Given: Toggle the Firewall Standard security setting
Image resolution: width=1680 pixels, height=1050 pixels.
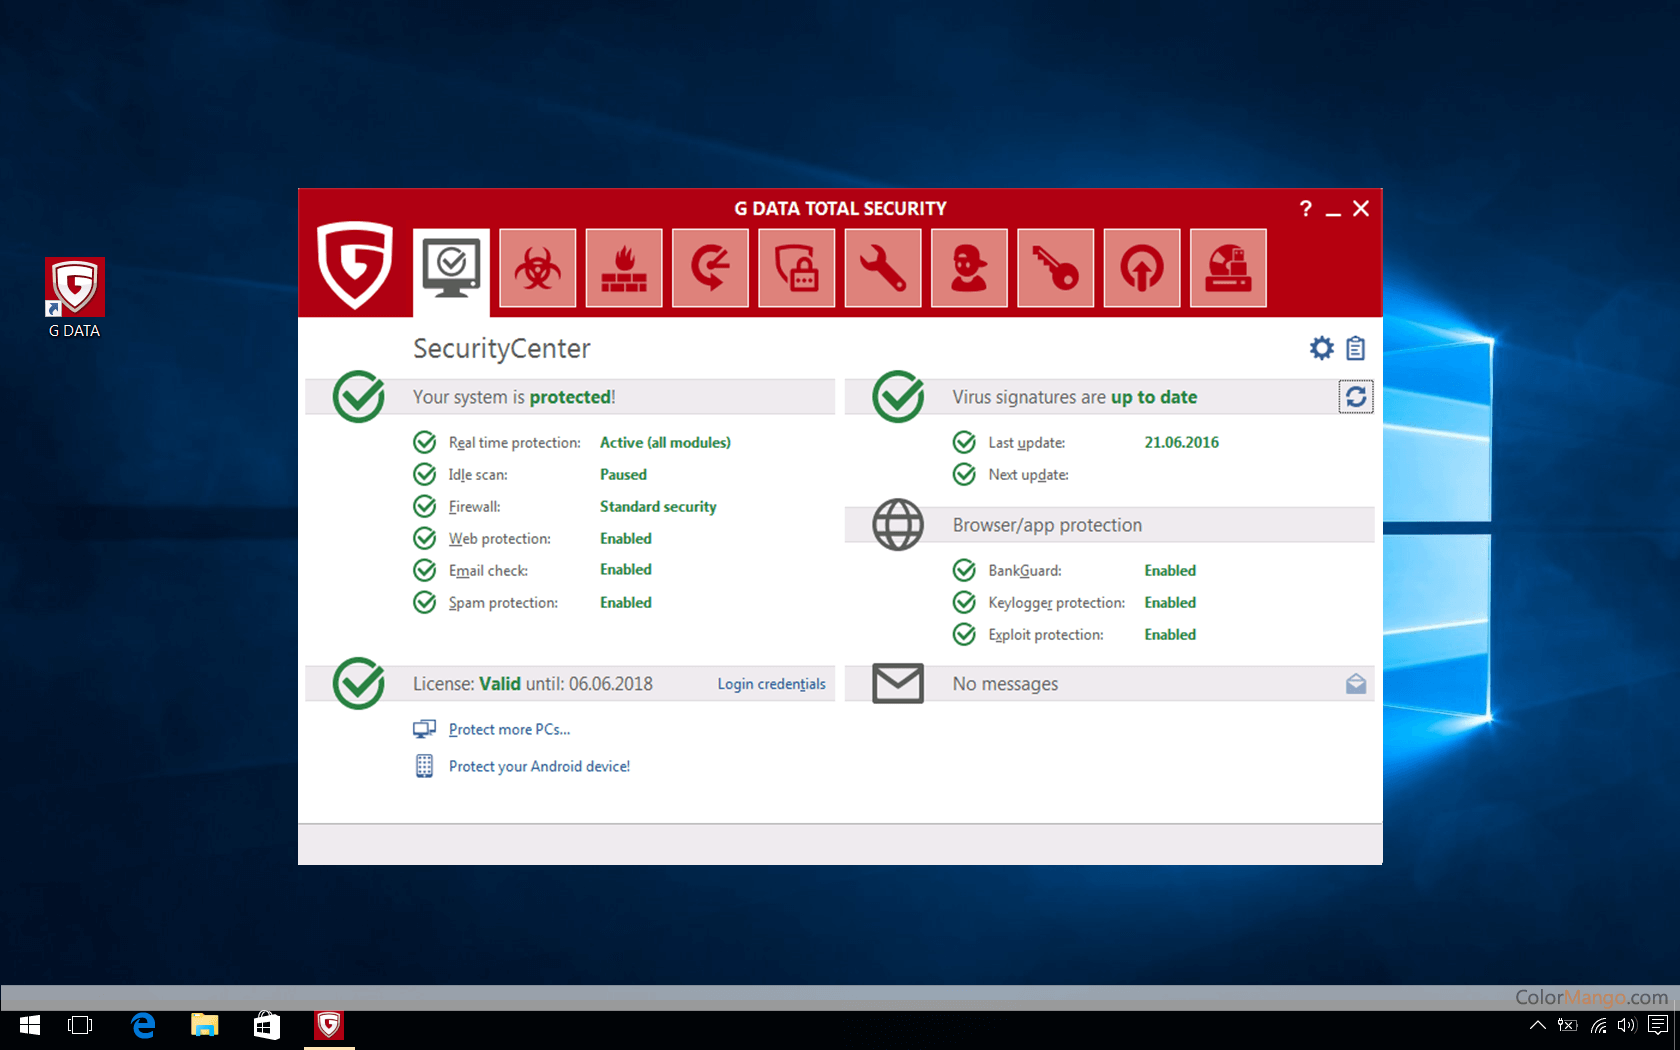Looking at the screenshot, I should [658, 507].
